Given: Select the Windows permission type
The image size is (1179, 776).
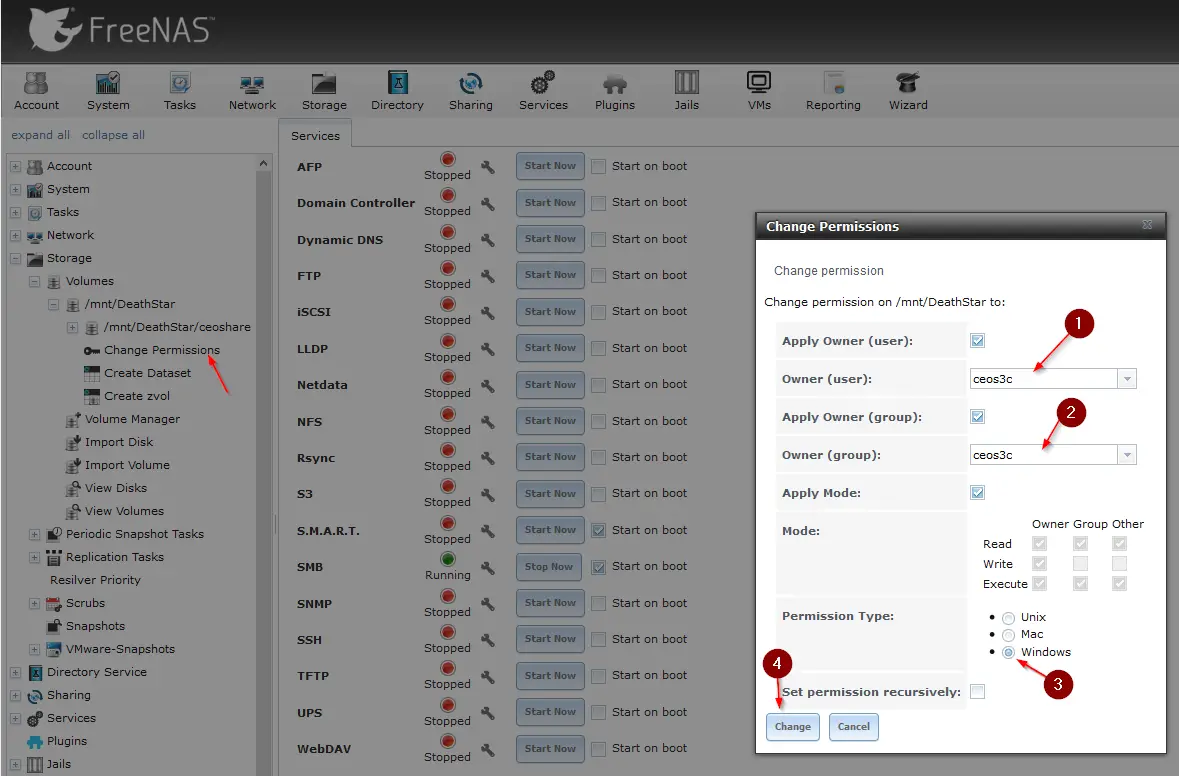Looking at the screenshot, I should (1008, 652).
